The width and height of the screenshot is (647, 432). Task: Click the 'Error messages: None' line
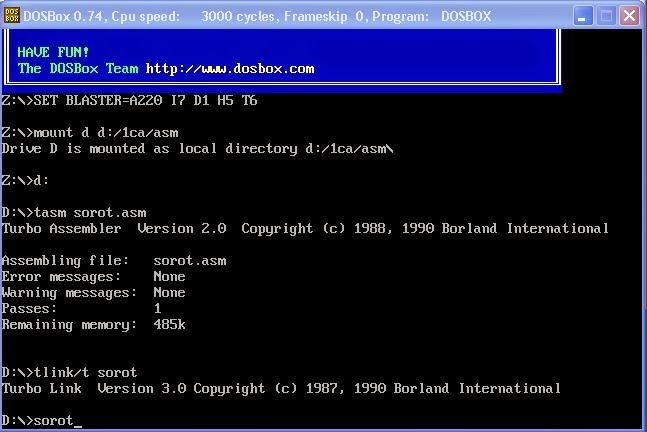point(93,276)
